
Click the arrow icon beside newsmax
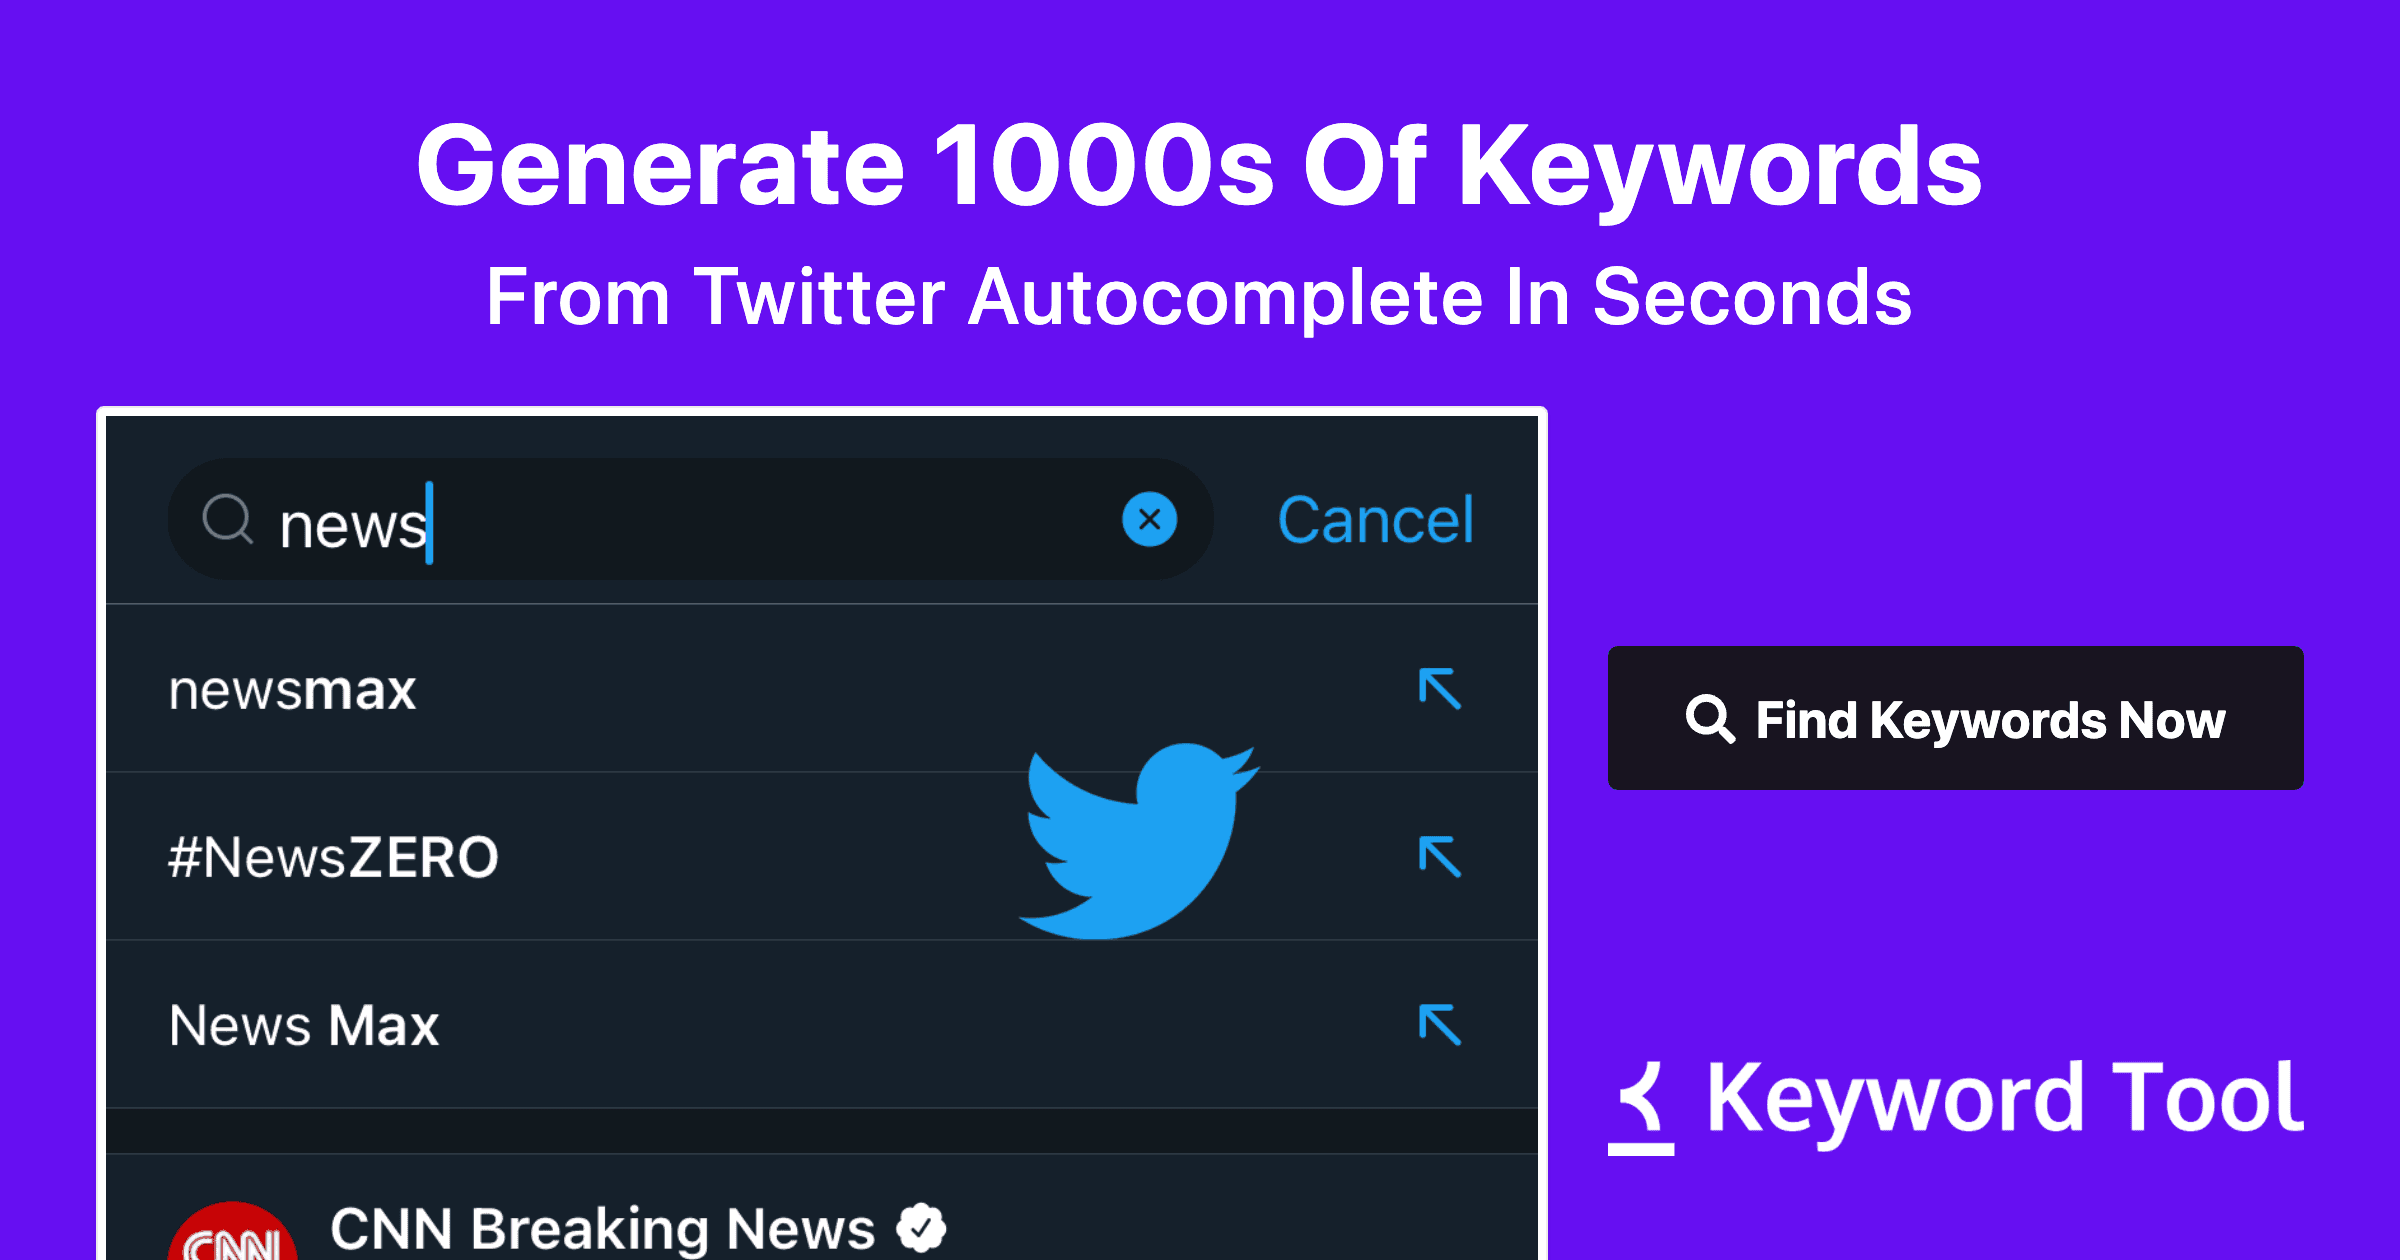click(x=1440, y=689)
